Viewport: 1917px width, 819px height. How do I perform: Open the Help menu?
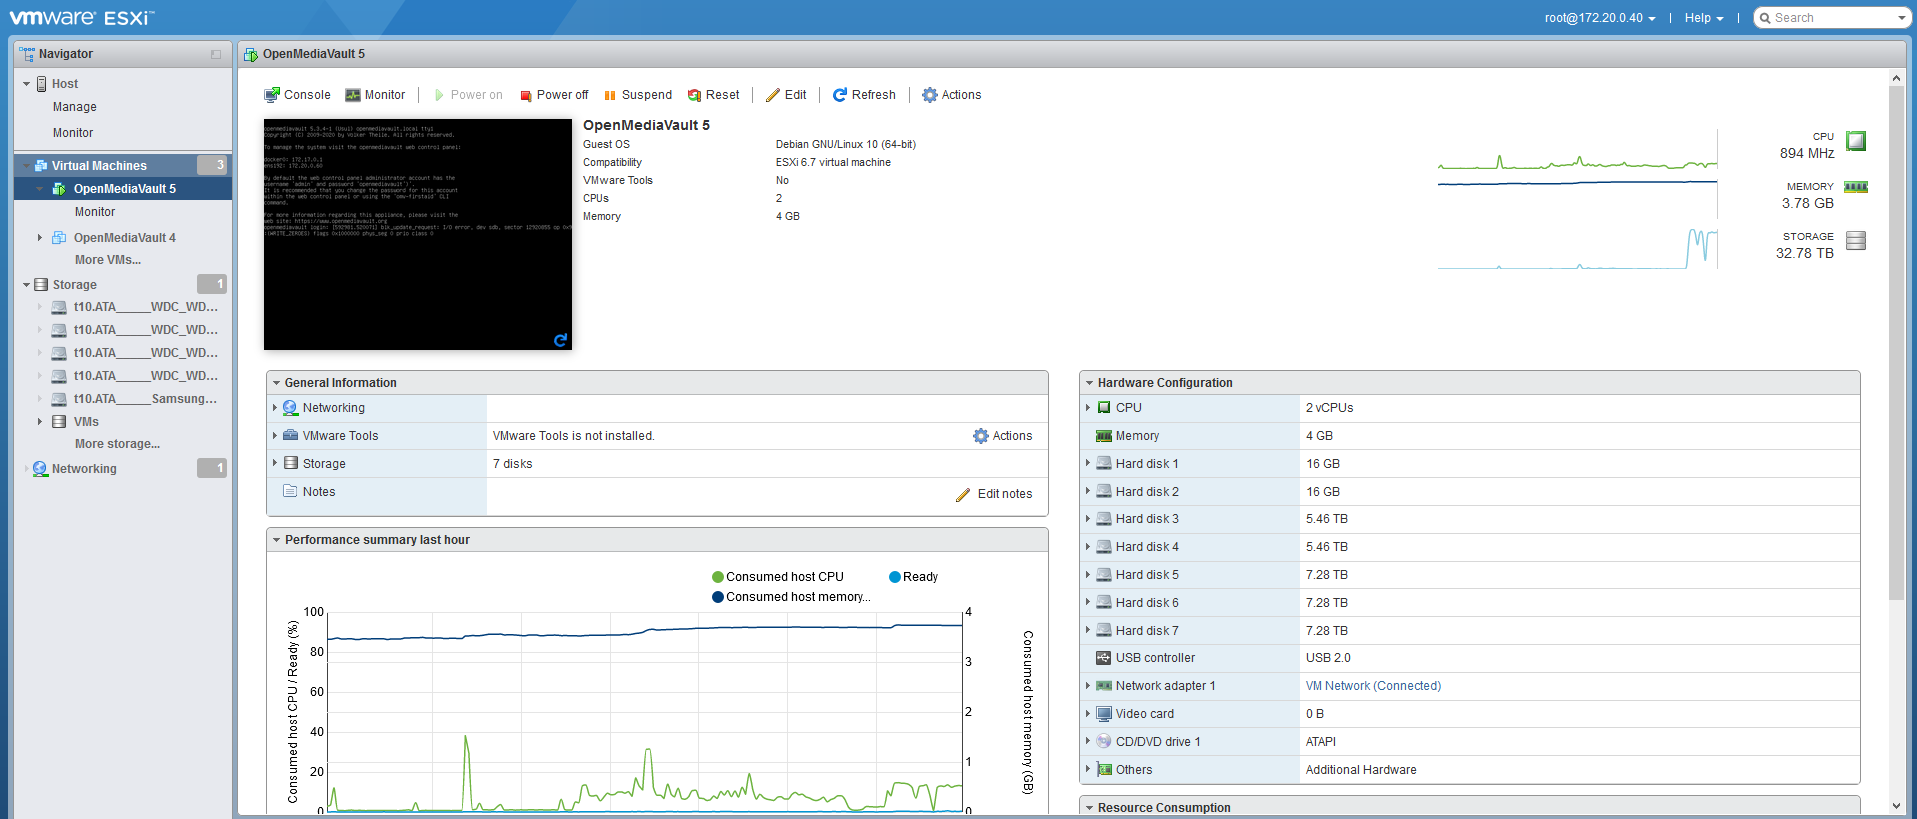pyautogui.click(x=1704, y=18)
